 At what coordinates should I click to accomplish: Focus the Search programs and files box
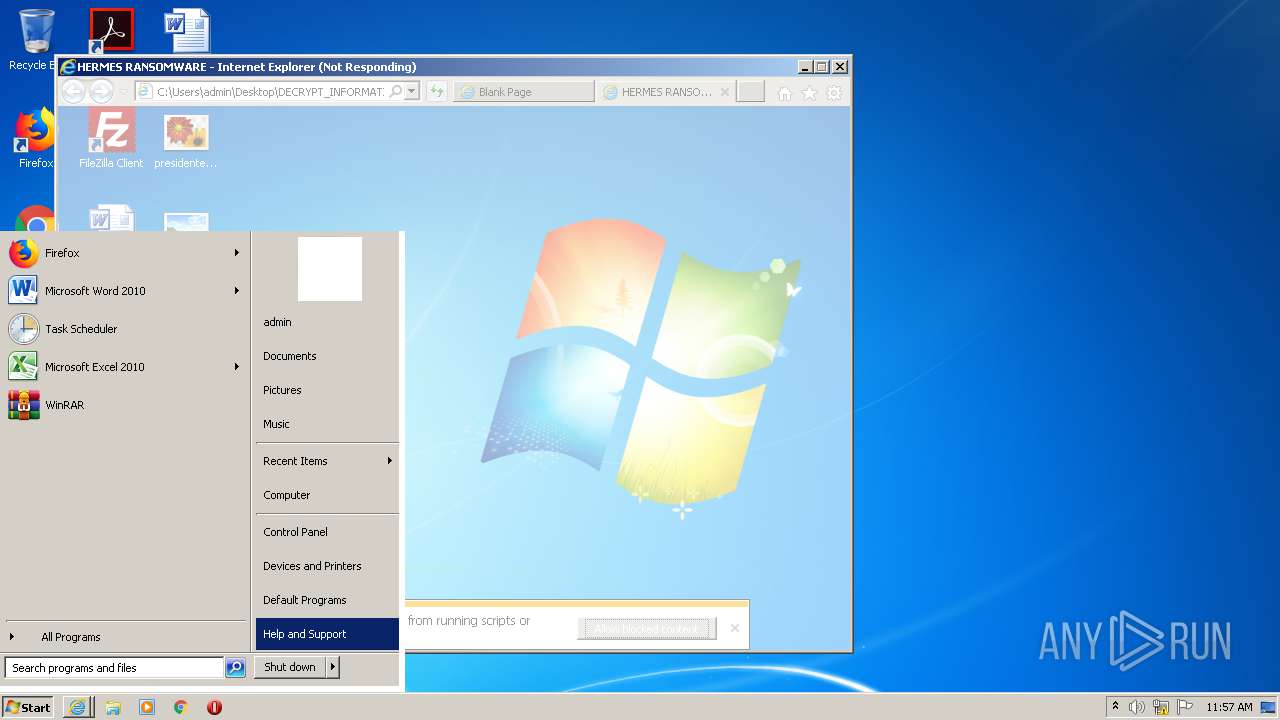114,668
